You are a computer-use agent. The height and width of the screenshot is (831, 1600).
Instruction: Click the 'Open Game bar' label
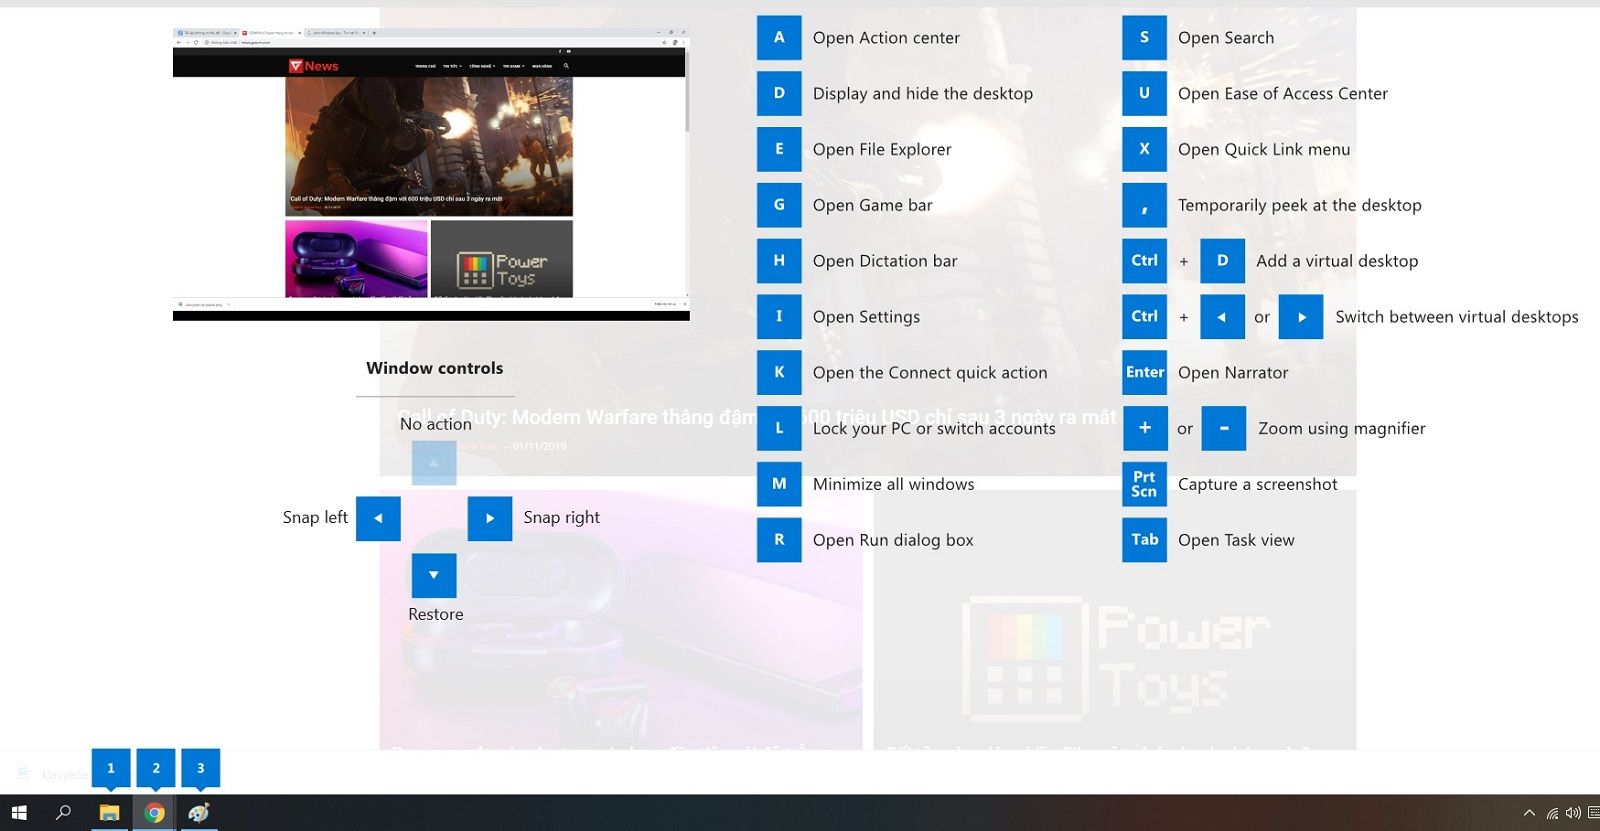(x=873, y=205)
